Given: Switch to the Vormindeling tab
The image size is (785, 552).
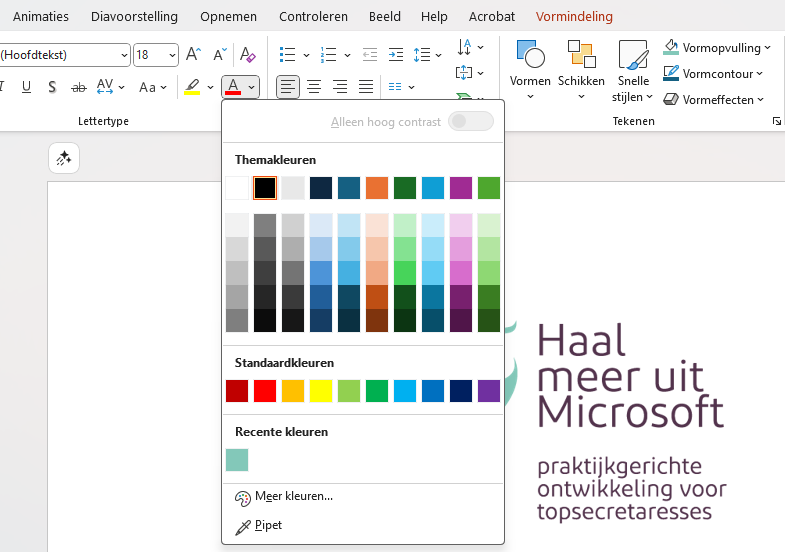Looking at the screenshot, I should 574,17.
